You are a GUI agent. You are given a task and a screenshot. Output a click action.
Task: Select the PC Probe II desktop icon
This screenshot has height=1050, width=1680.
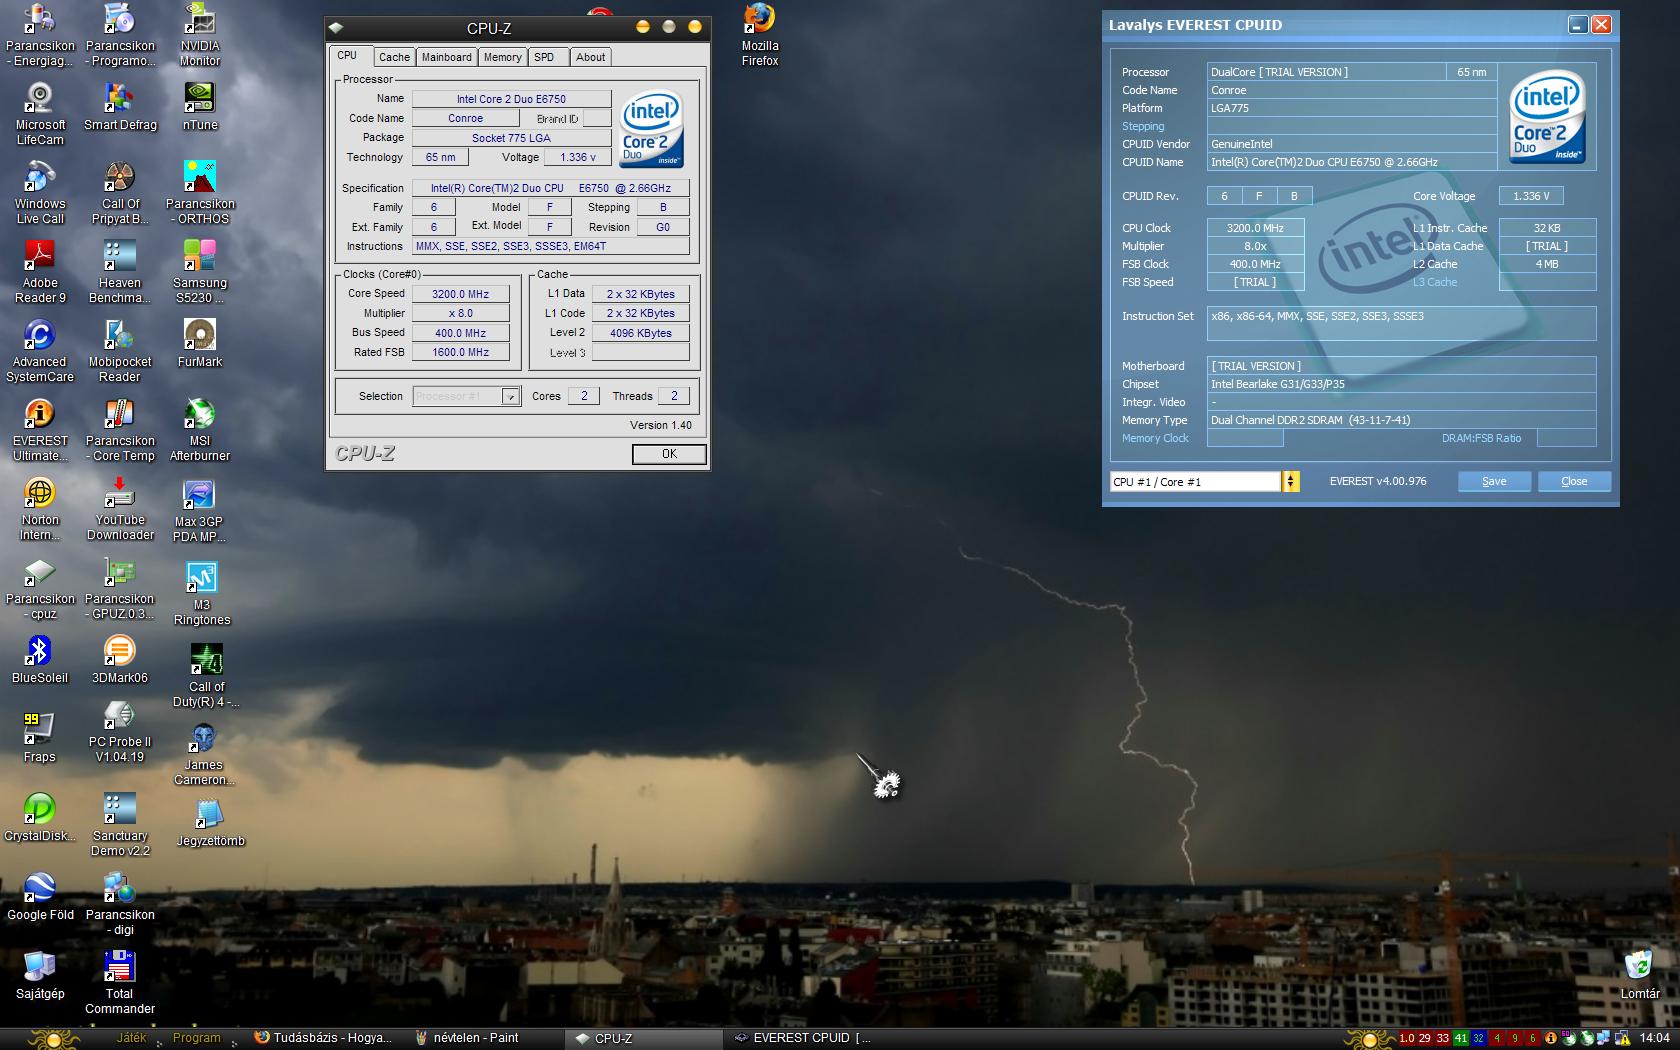(x=120, y=732)
